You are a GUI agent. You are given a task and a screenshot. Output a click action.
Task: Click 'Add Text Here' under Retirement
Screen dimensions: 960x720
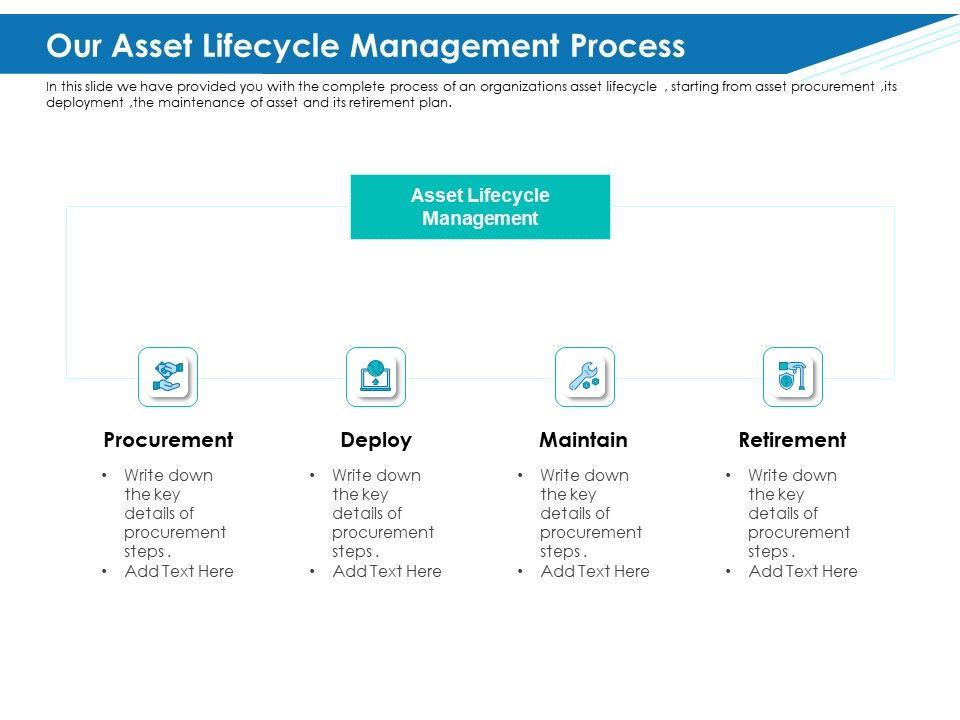(x=803, y=571)
